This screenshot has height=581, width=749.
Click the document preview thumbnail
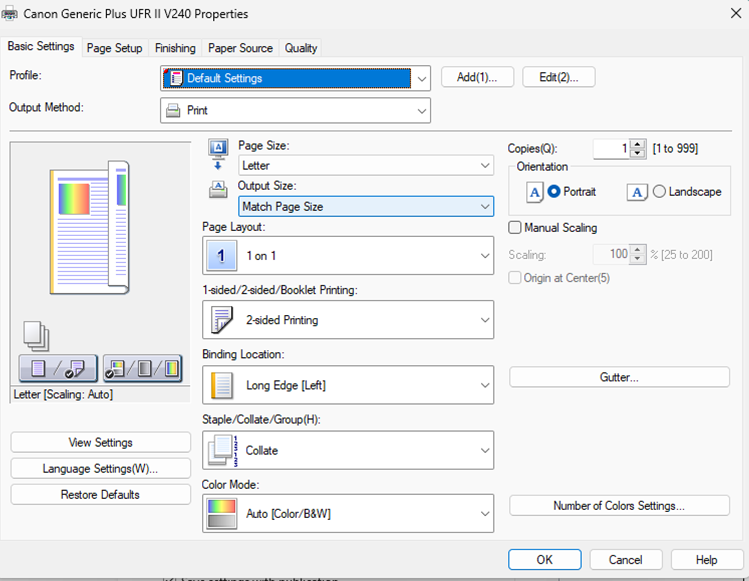point(90,227)
